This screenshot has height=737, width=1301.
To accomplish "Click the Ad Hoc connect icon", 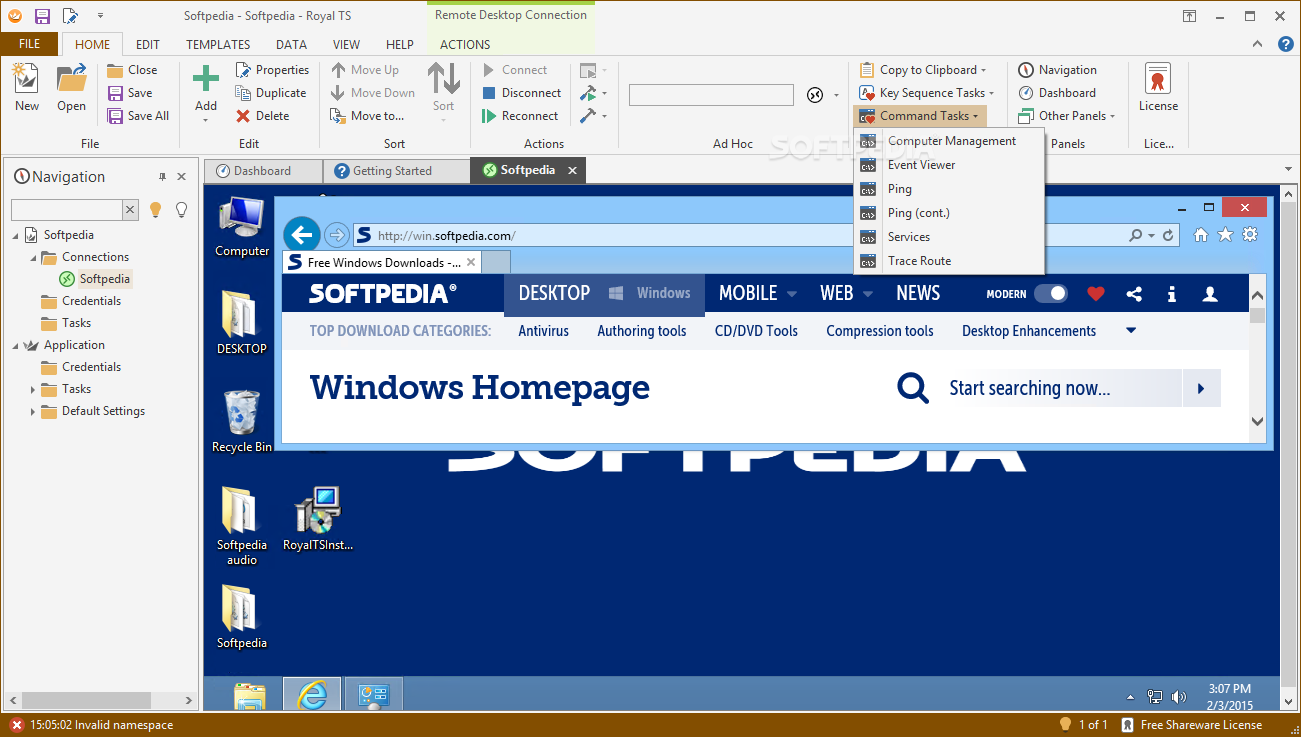I will coord(815,95).
